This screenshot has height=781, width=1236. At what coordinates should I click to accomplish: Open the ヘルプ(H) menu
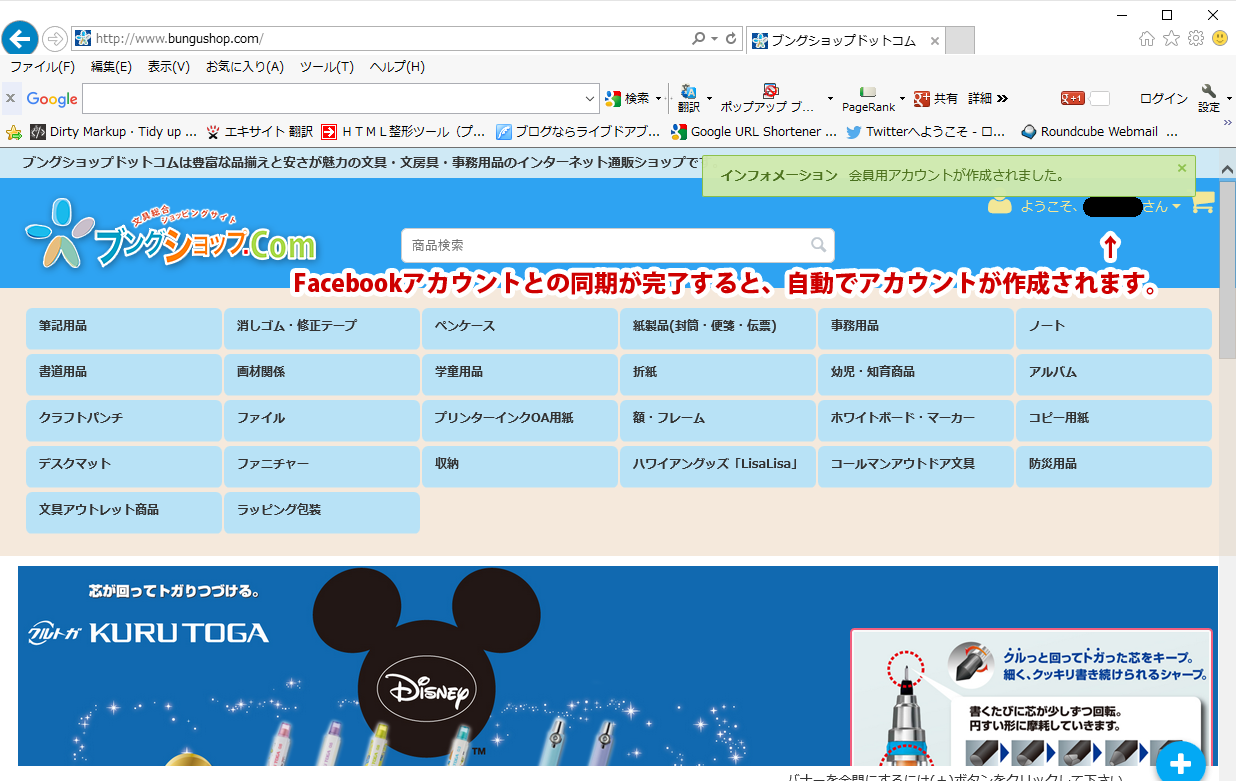click(x=397, y=67)
